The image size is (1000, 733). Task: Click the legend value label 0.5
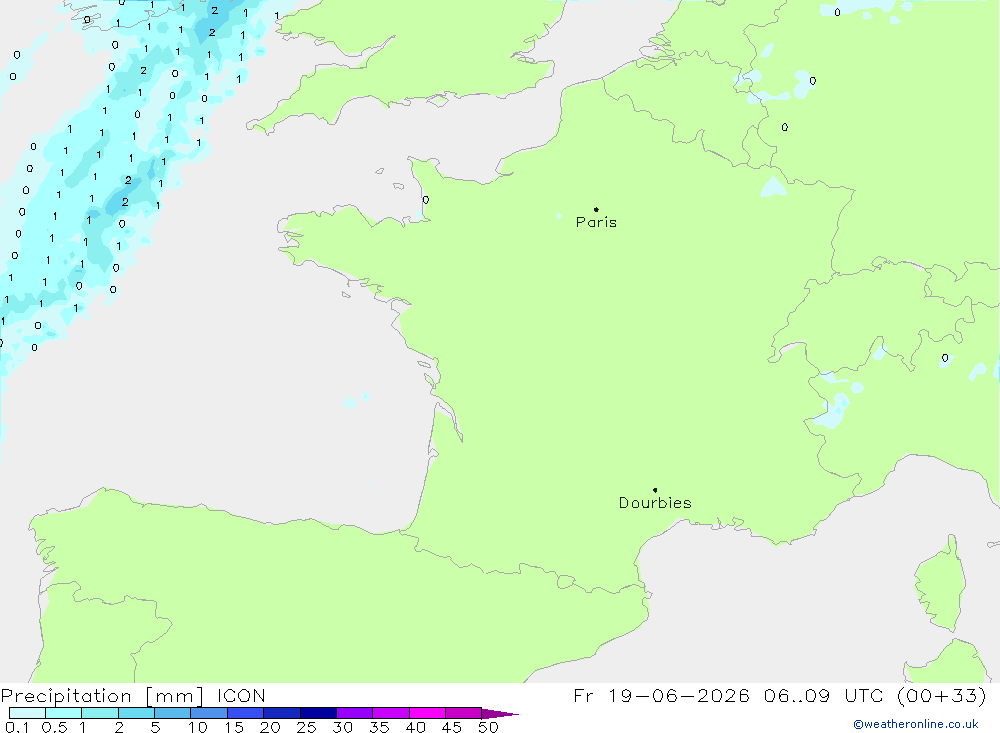[x=54, y=727]
